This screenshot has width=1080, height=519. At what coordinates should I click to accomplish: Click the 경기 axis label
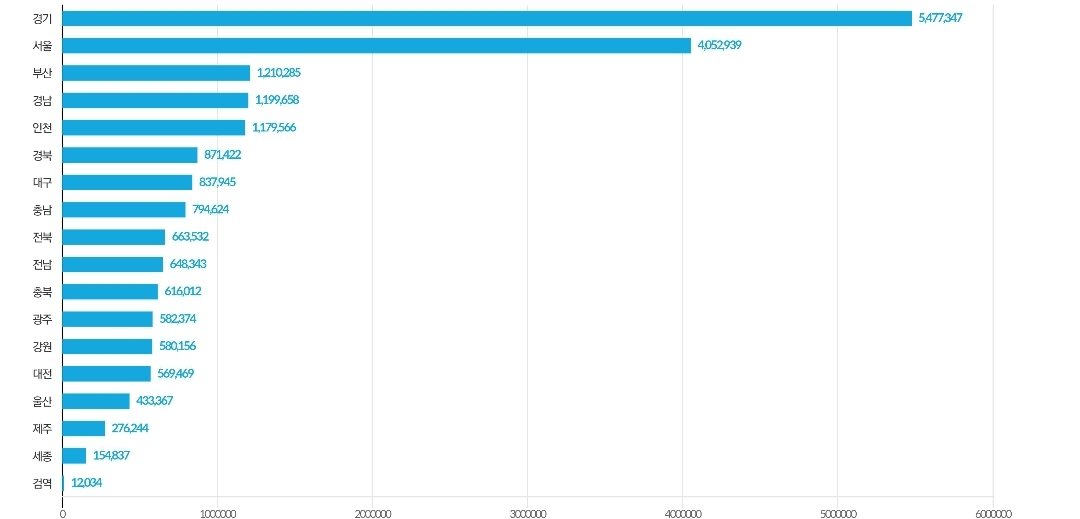(x=42, y=18)
